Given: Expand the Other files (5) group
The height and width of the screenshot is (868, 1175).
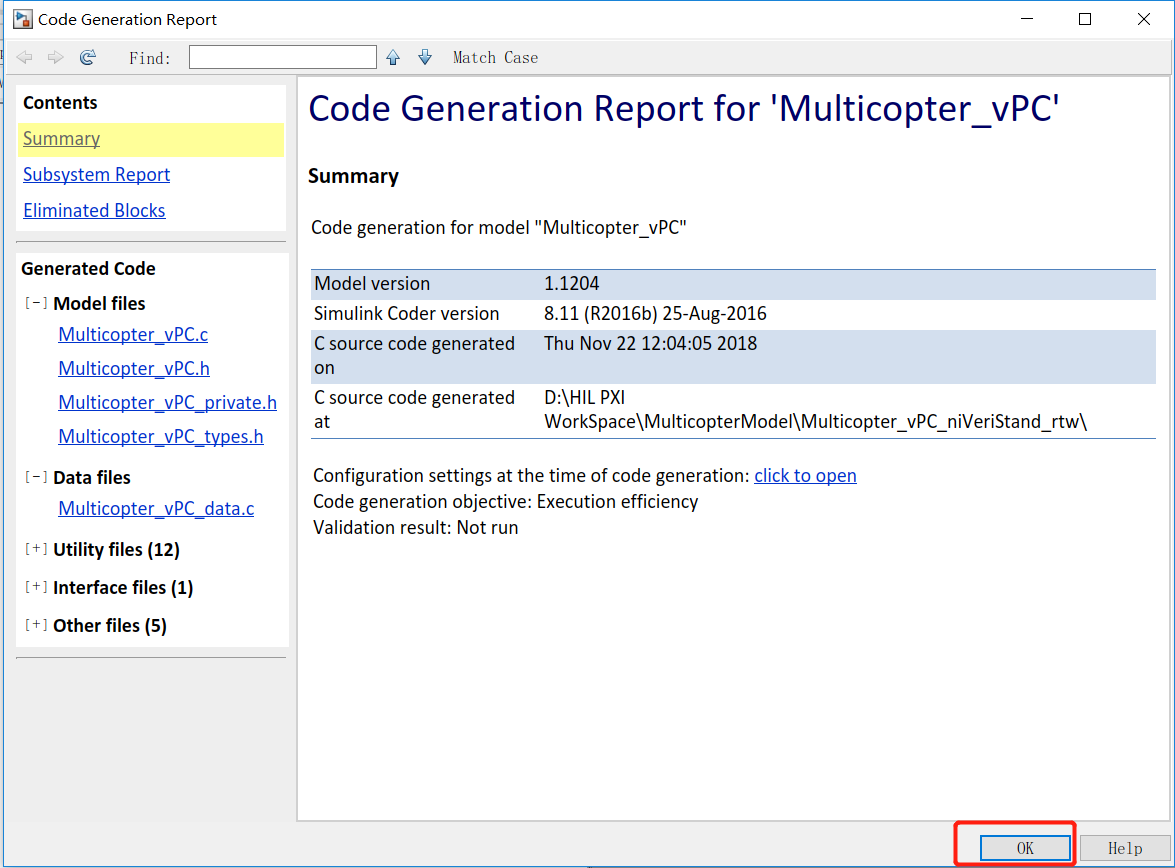Looking at the screenshot, I should point(36,624).
